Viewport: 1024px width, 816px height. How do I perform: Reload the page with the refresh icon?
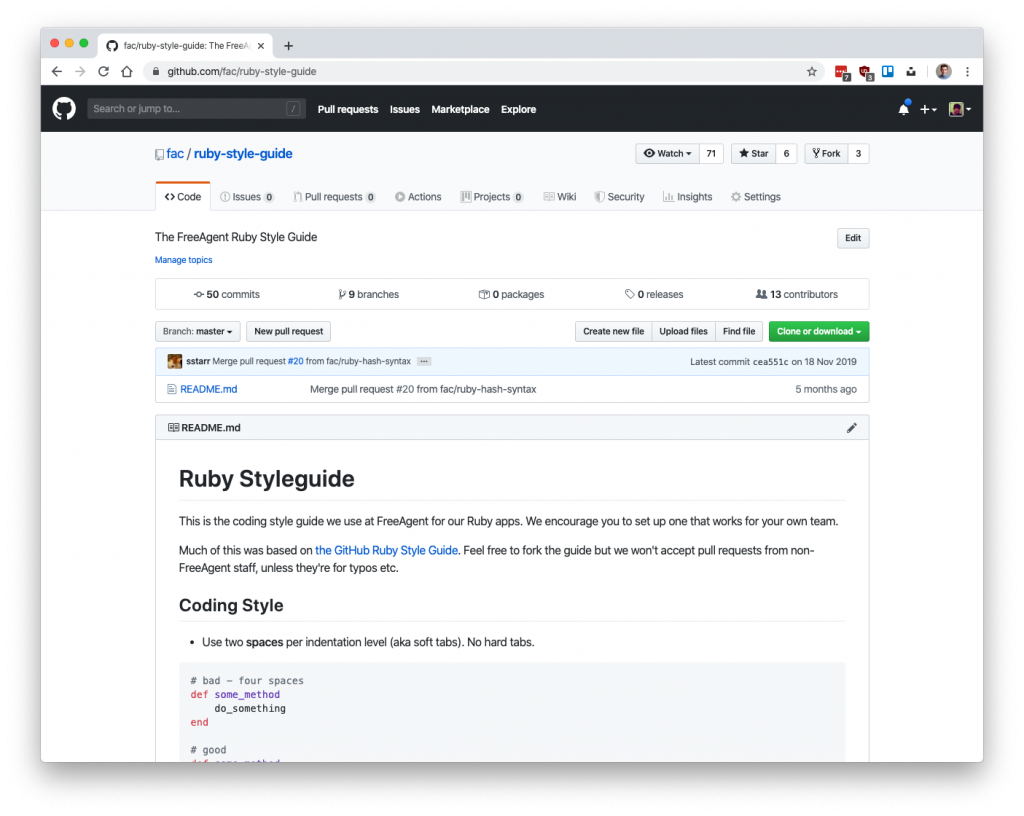click(x=103, y=72)
